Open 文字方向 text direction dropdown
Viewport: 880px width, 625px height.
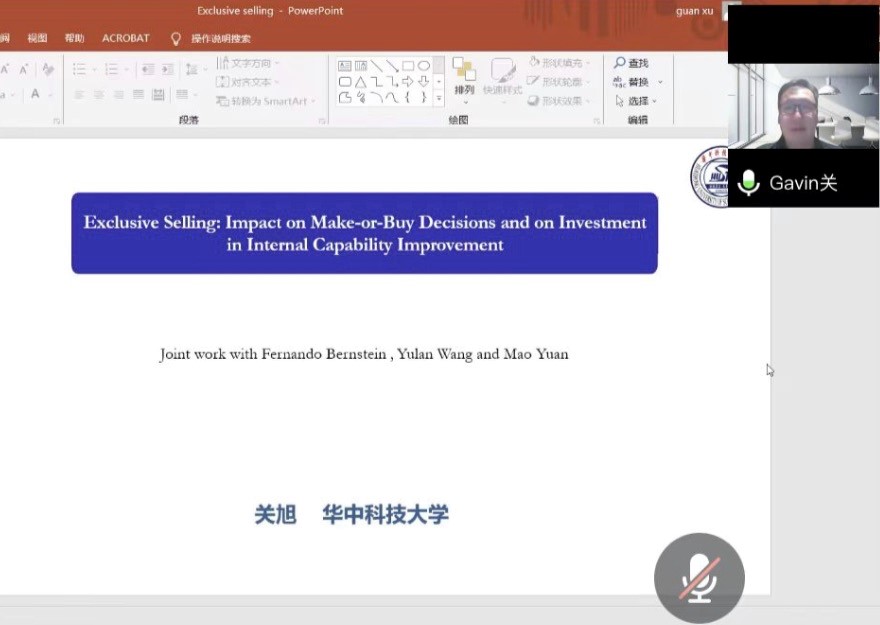coord(249,63)
